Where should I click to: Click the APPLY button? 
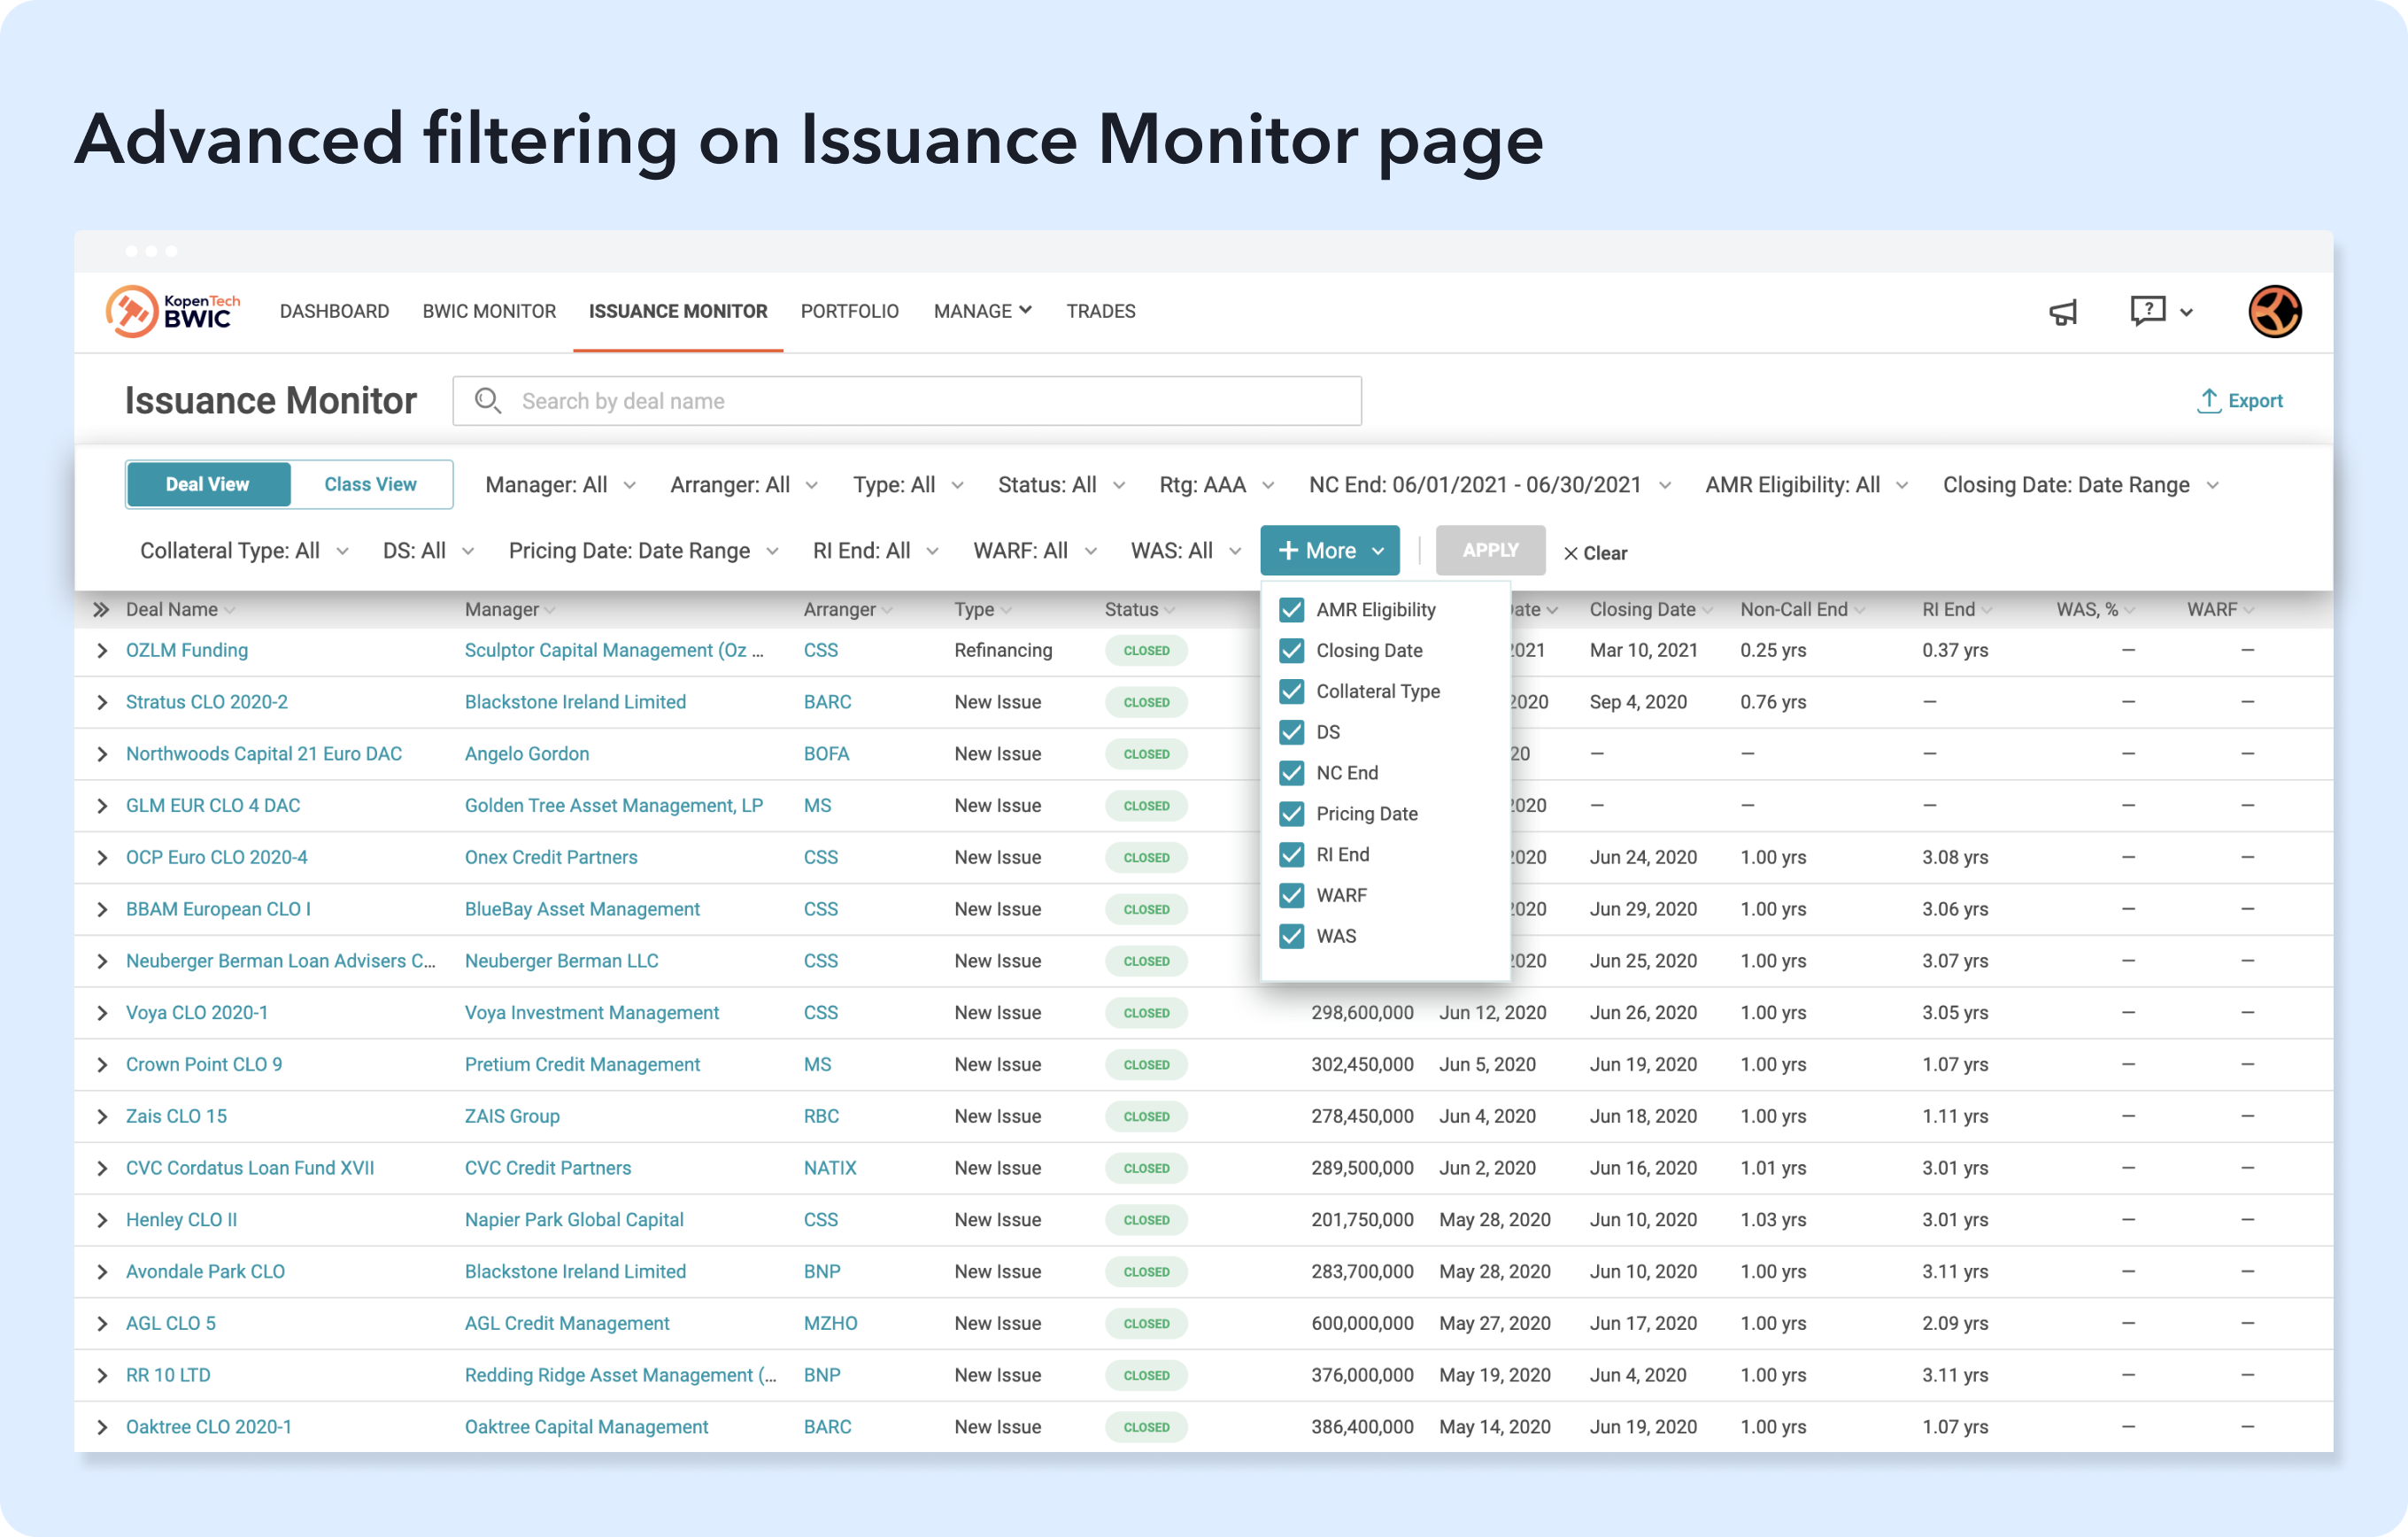click(1489, 550)
